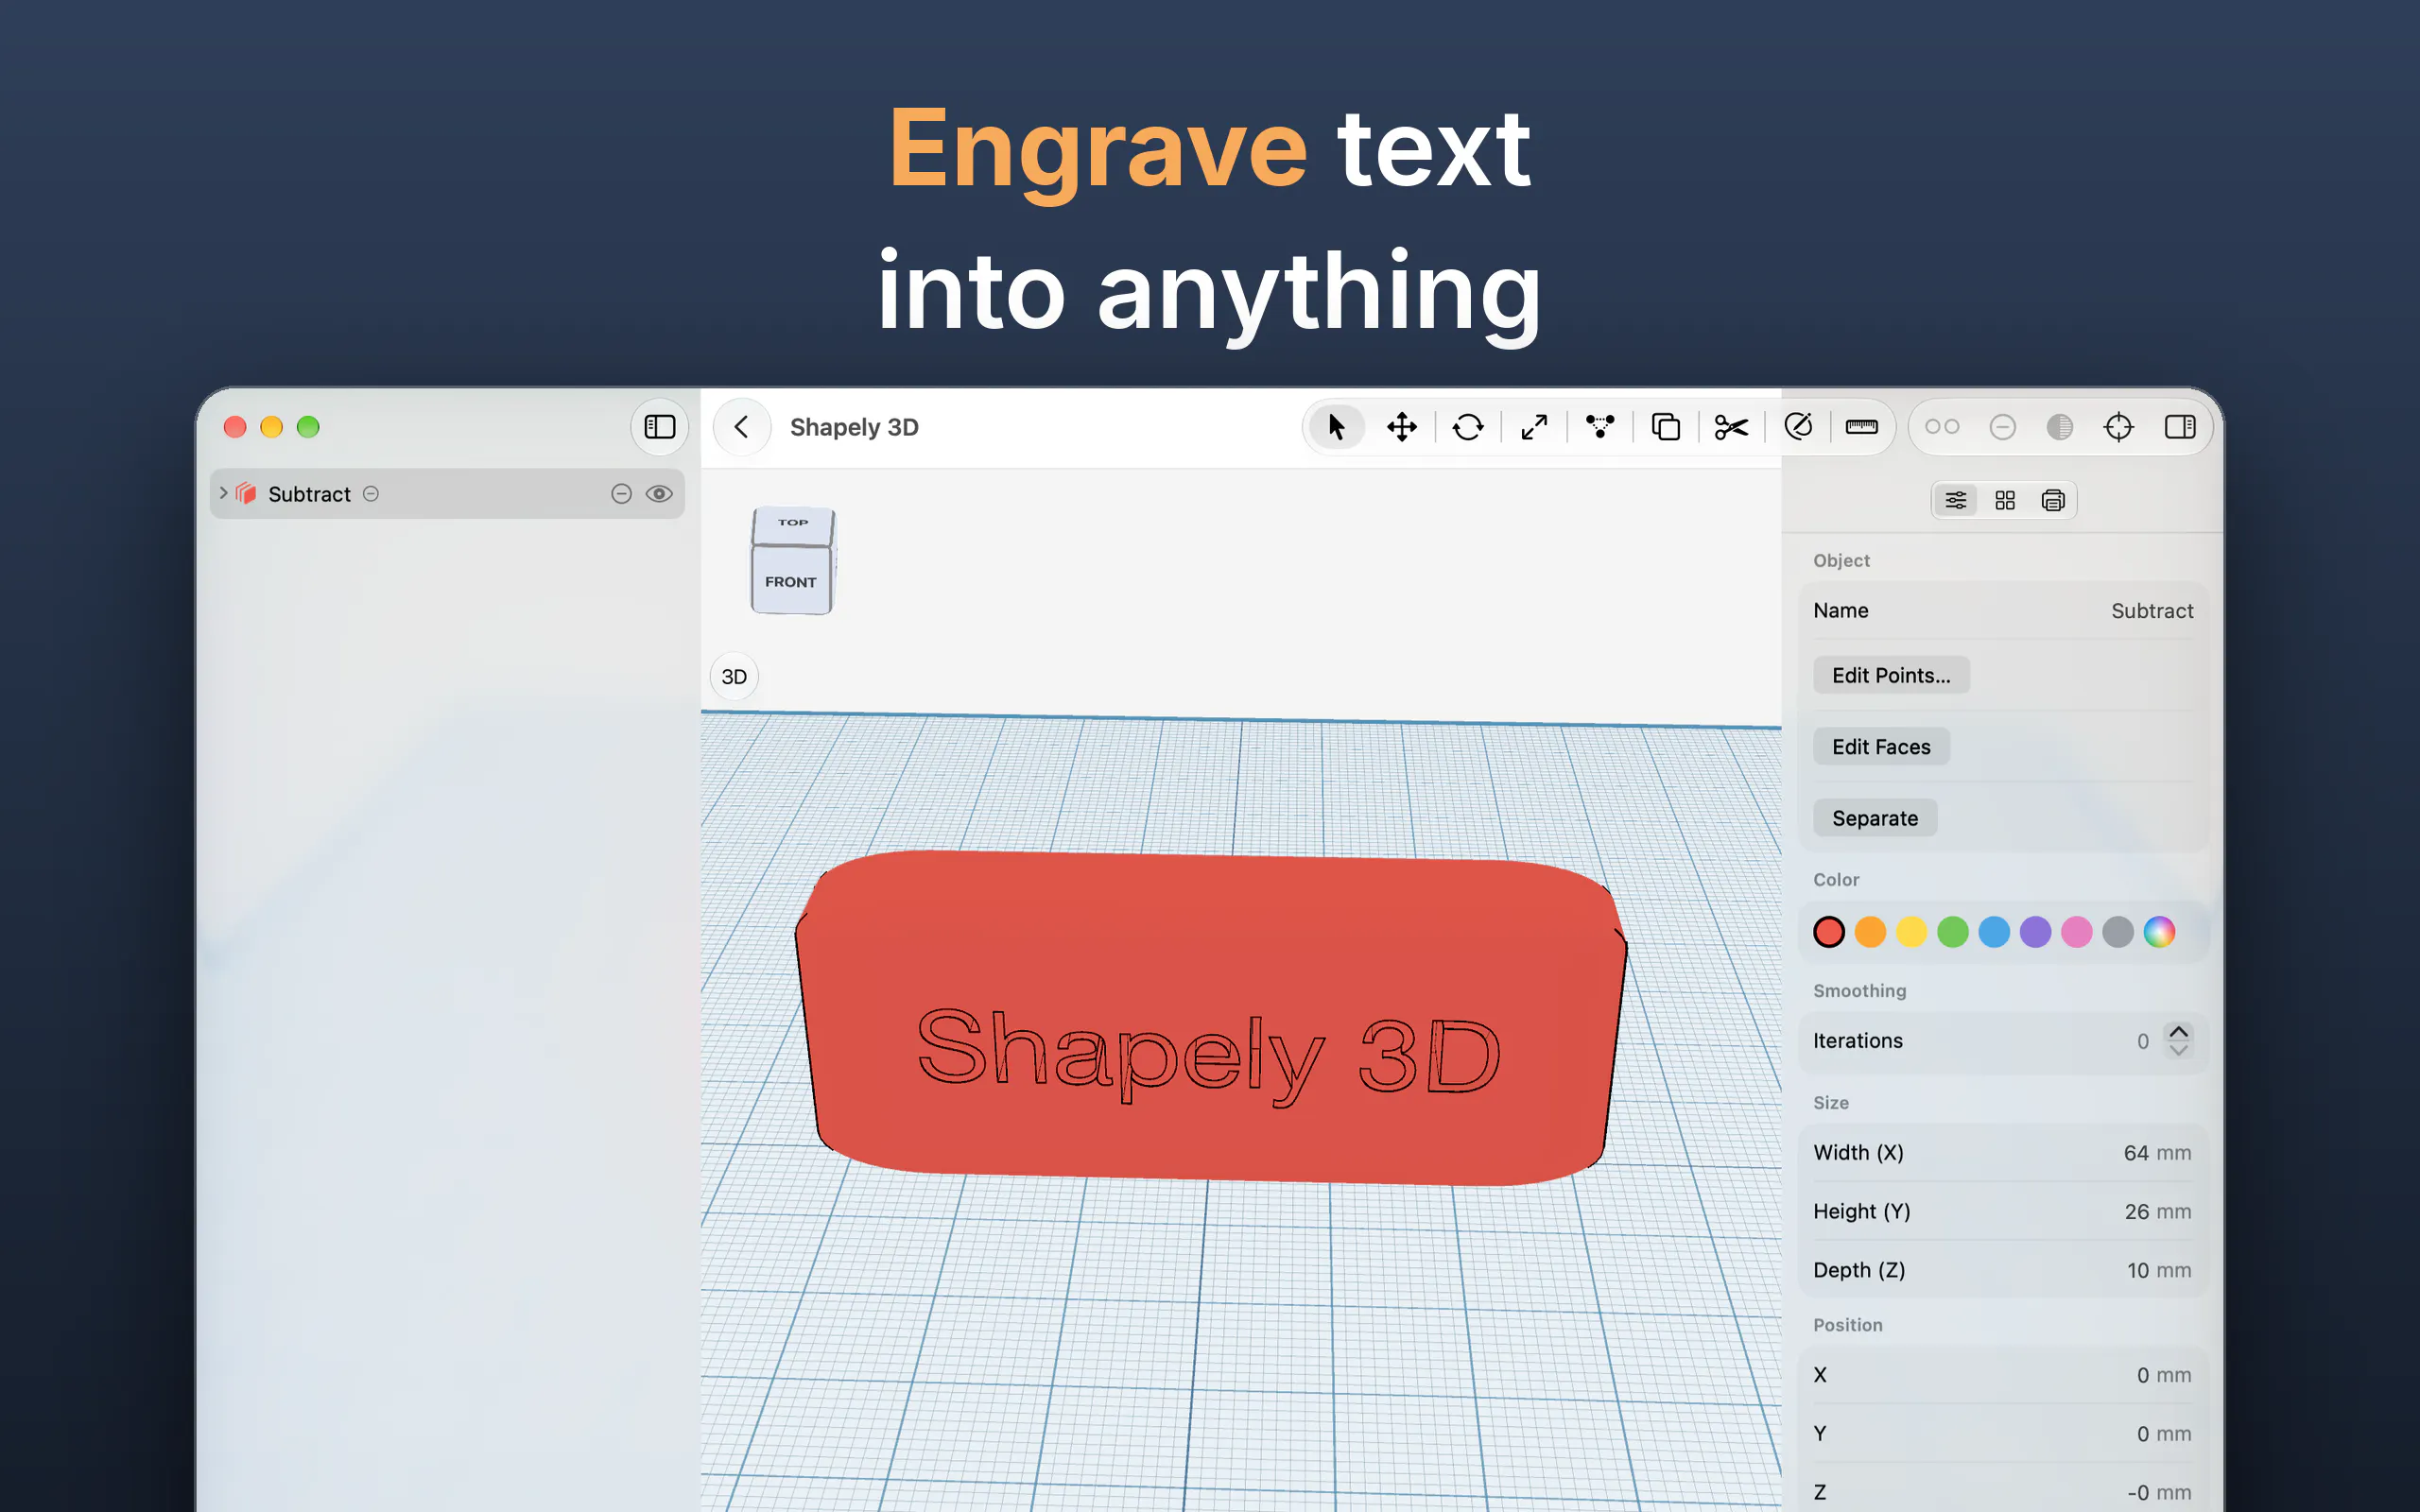The image size is (2420, 1512).
Task: Toggle the right inspector panel icon
Action: tap(2180, 427)
